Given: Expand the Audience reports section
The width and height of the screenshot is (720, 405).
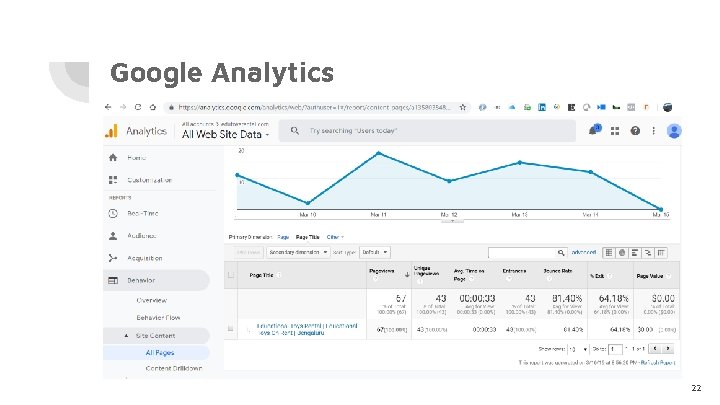Looking at the screenshot, I should (141, 236).
